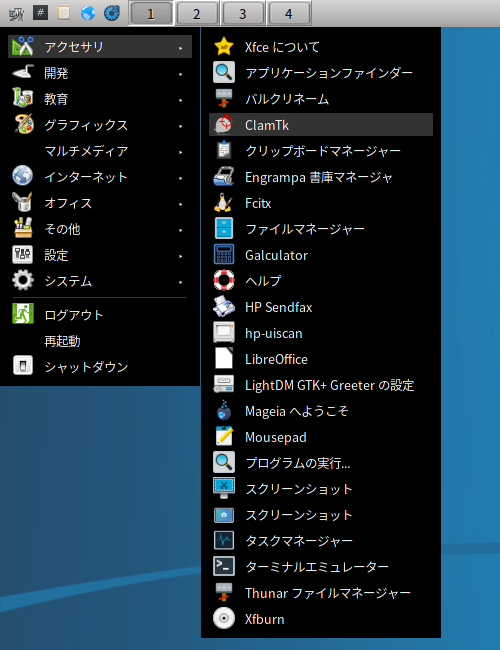Screen dimensions: 500x650
Task: Launch the web browser globe in panel
Action: [x=87, y=13]
